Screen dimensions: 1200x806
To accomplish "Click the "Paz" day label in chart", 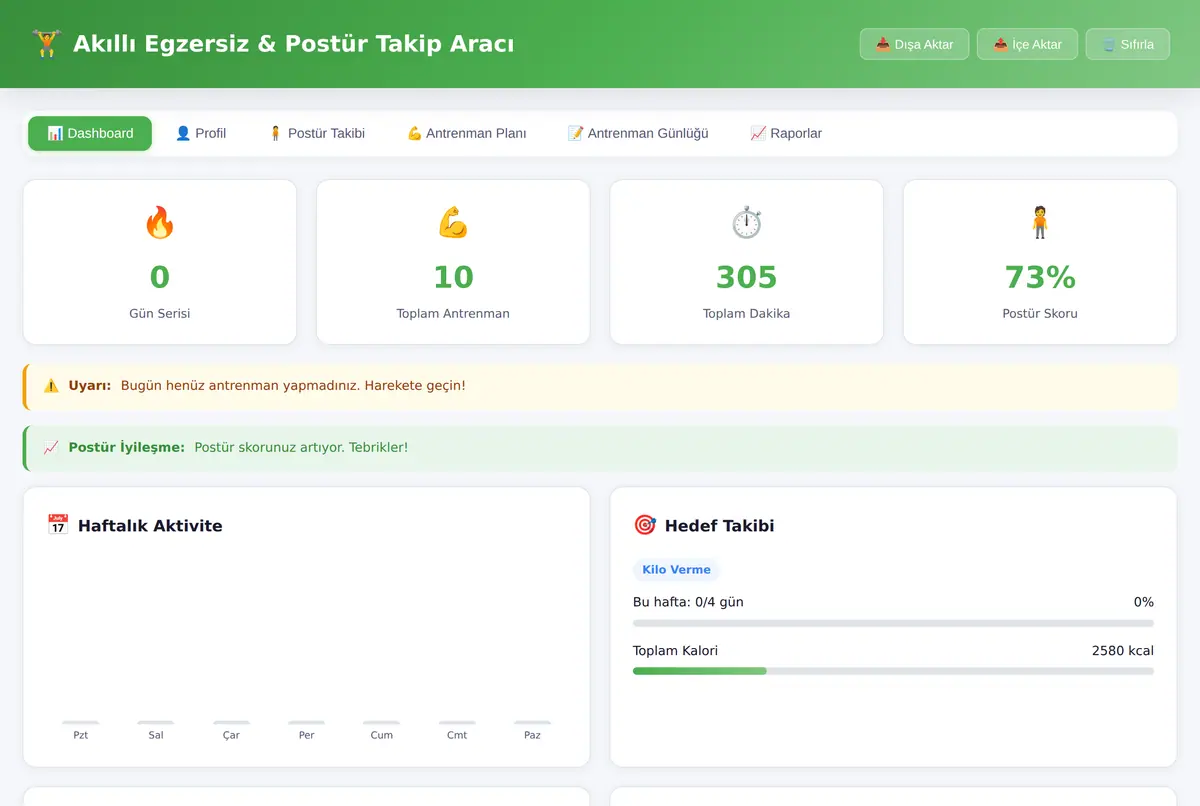I will tap(532, 735).
